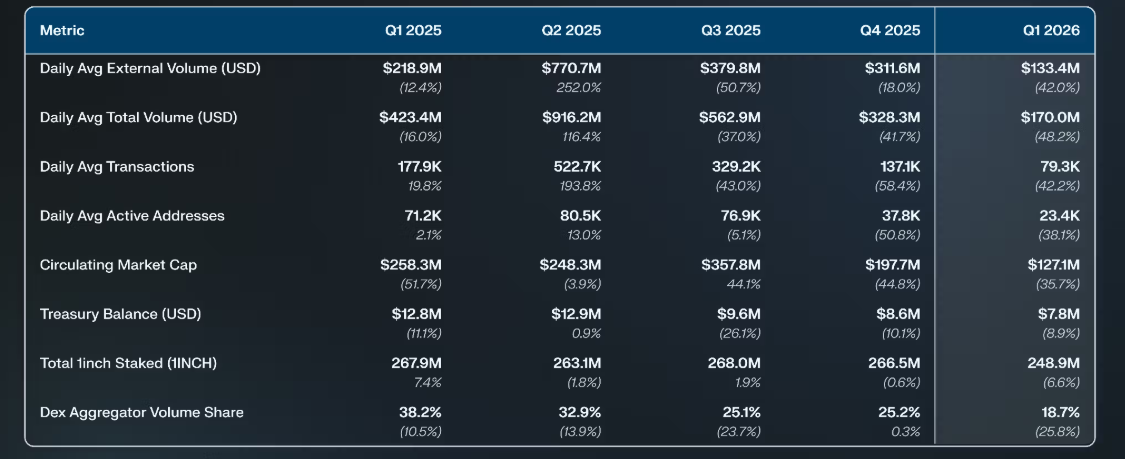The height and width of the screenshot is (459, 1125).
Task: Click the $9.6M value
Action: pos(740,314)
